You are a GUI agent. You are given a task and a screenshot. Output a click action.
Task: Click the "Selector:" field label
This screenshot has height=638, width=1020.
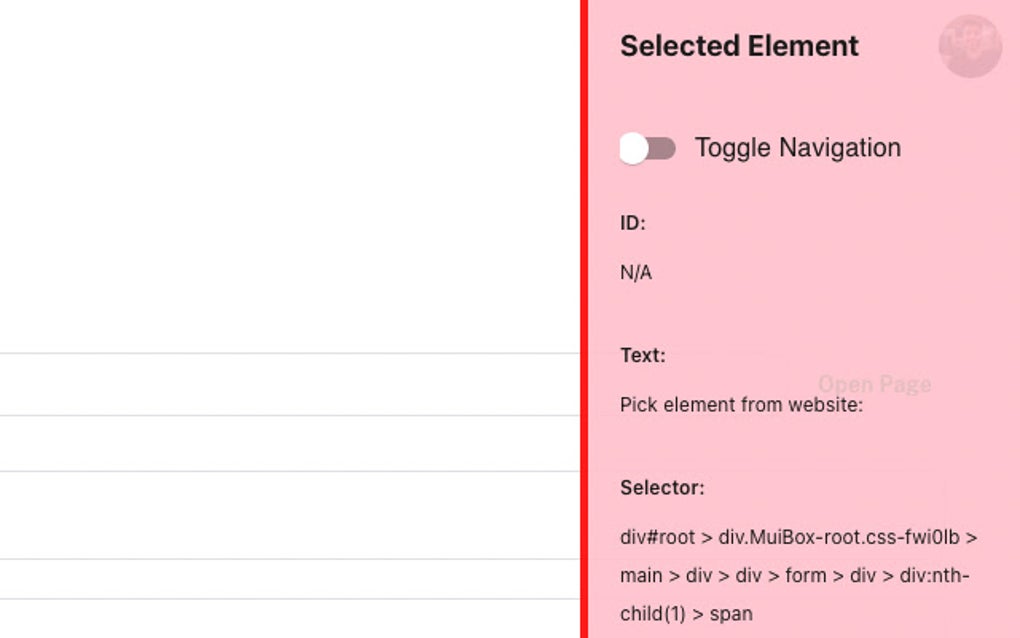tap(662, 488)
